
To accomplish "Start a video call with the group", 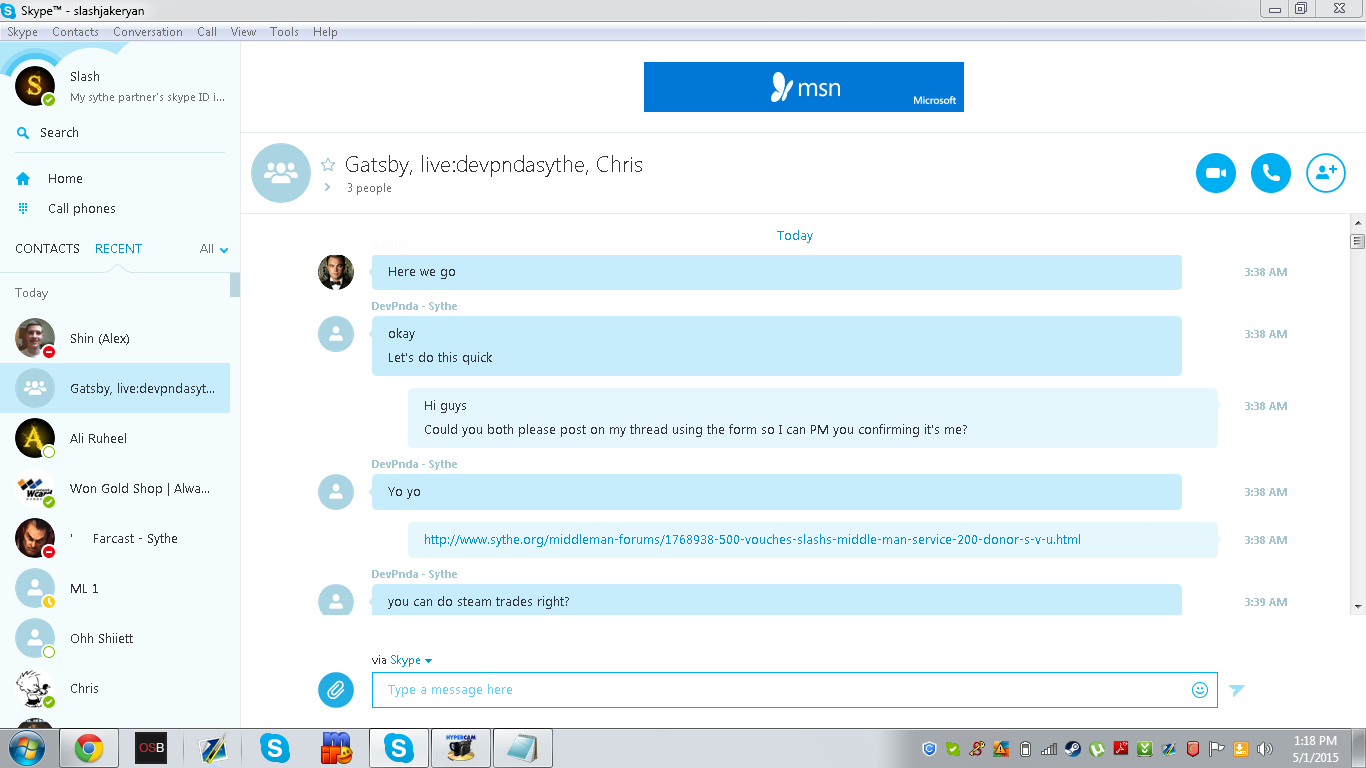I will point(1216,173).
